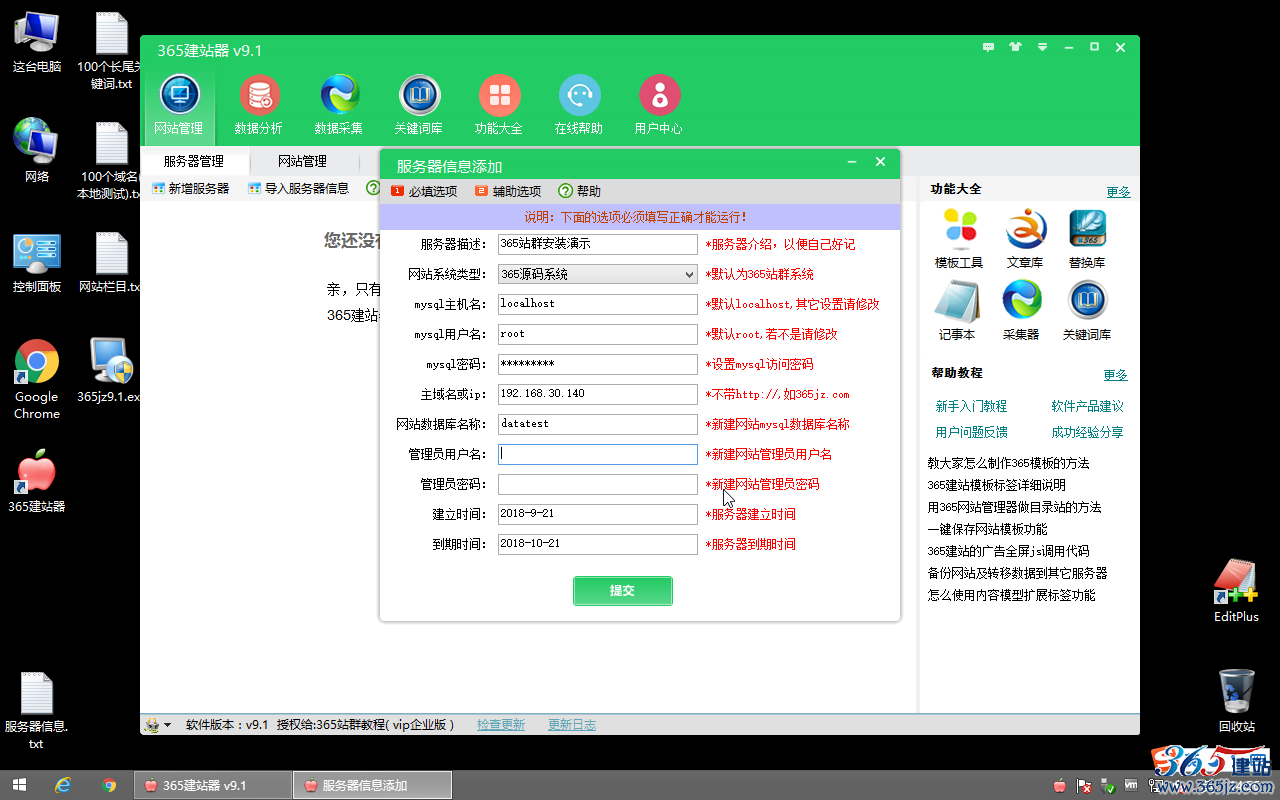
Task: Open the title bar dropdown menu icon
Action: pos(1042,47)
